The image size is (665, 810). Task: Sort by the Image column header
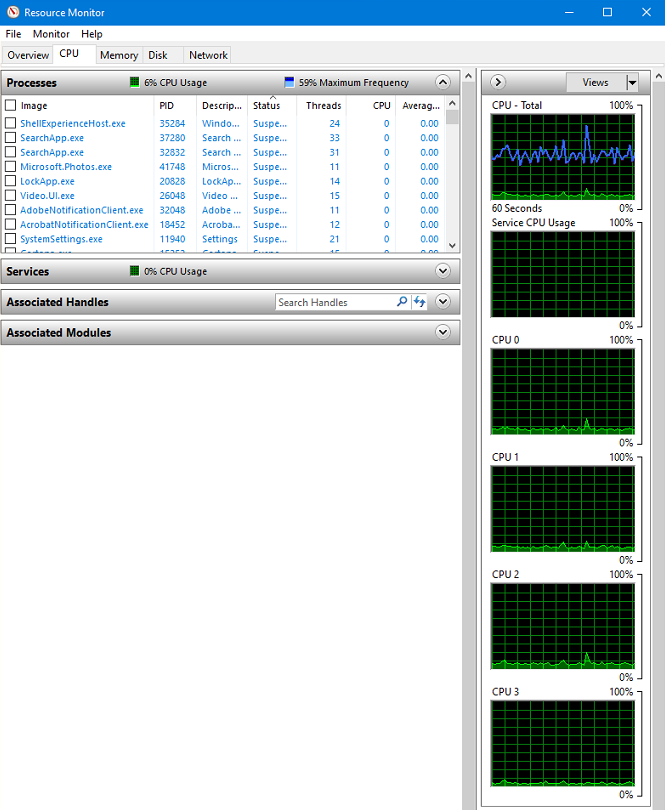point(78,105)
